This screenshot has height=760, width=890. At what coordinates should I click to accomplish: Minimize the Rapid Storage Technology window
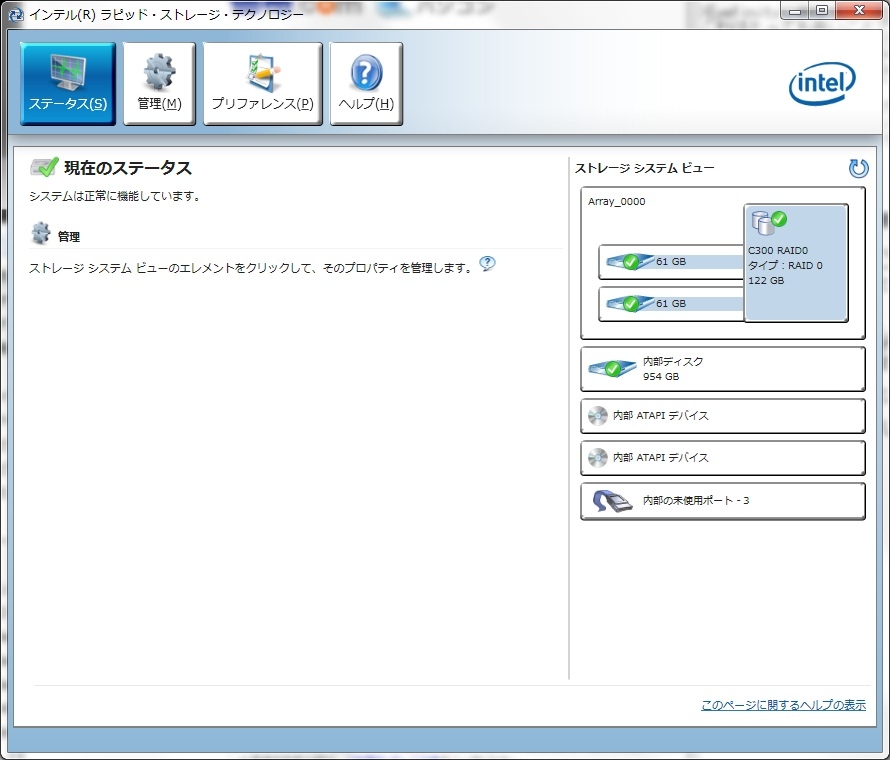point(795,11)
